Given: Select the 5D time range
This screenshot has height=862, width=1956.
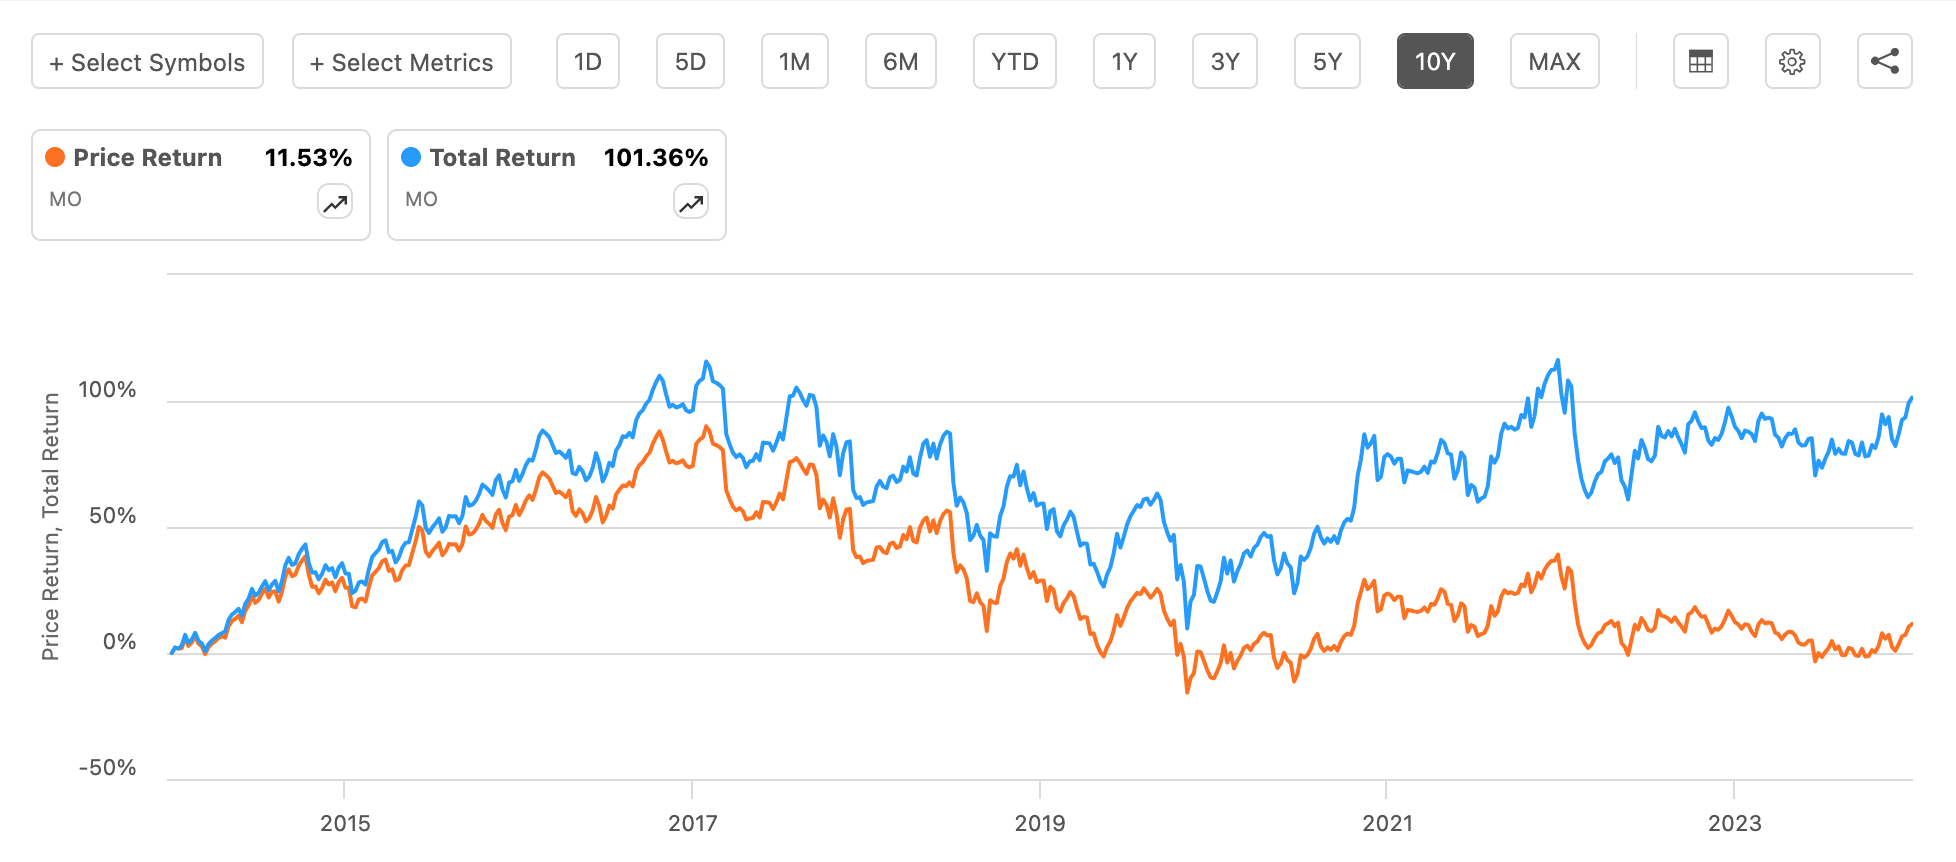Looking at the screenshot, I should tap(690, 62).
